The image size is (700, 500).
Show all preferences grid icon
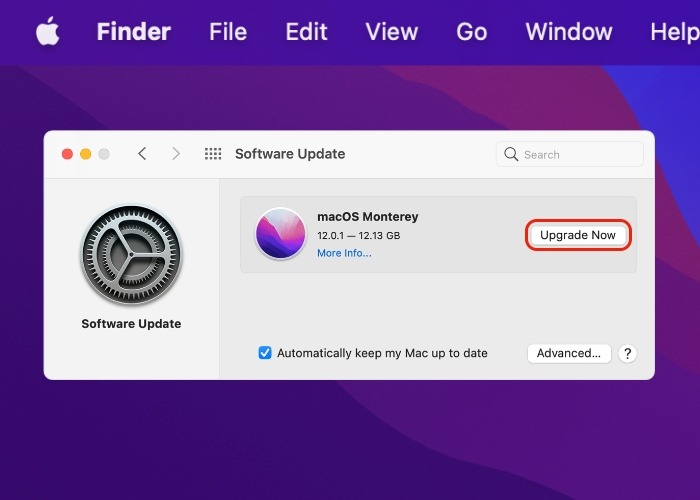coord(213,154)
